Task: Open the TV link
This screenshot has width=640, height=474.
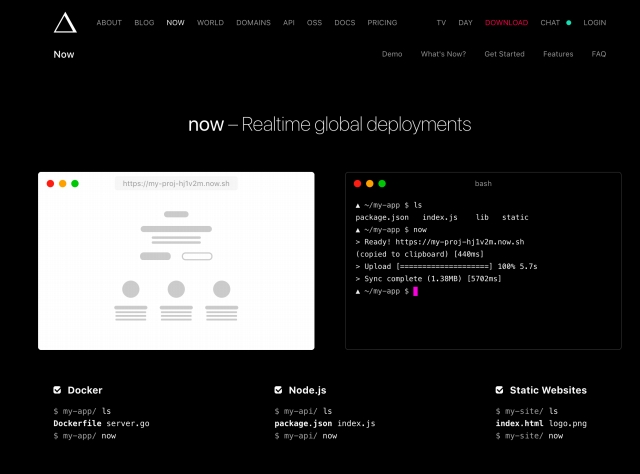Action: (x=441, y=22)
